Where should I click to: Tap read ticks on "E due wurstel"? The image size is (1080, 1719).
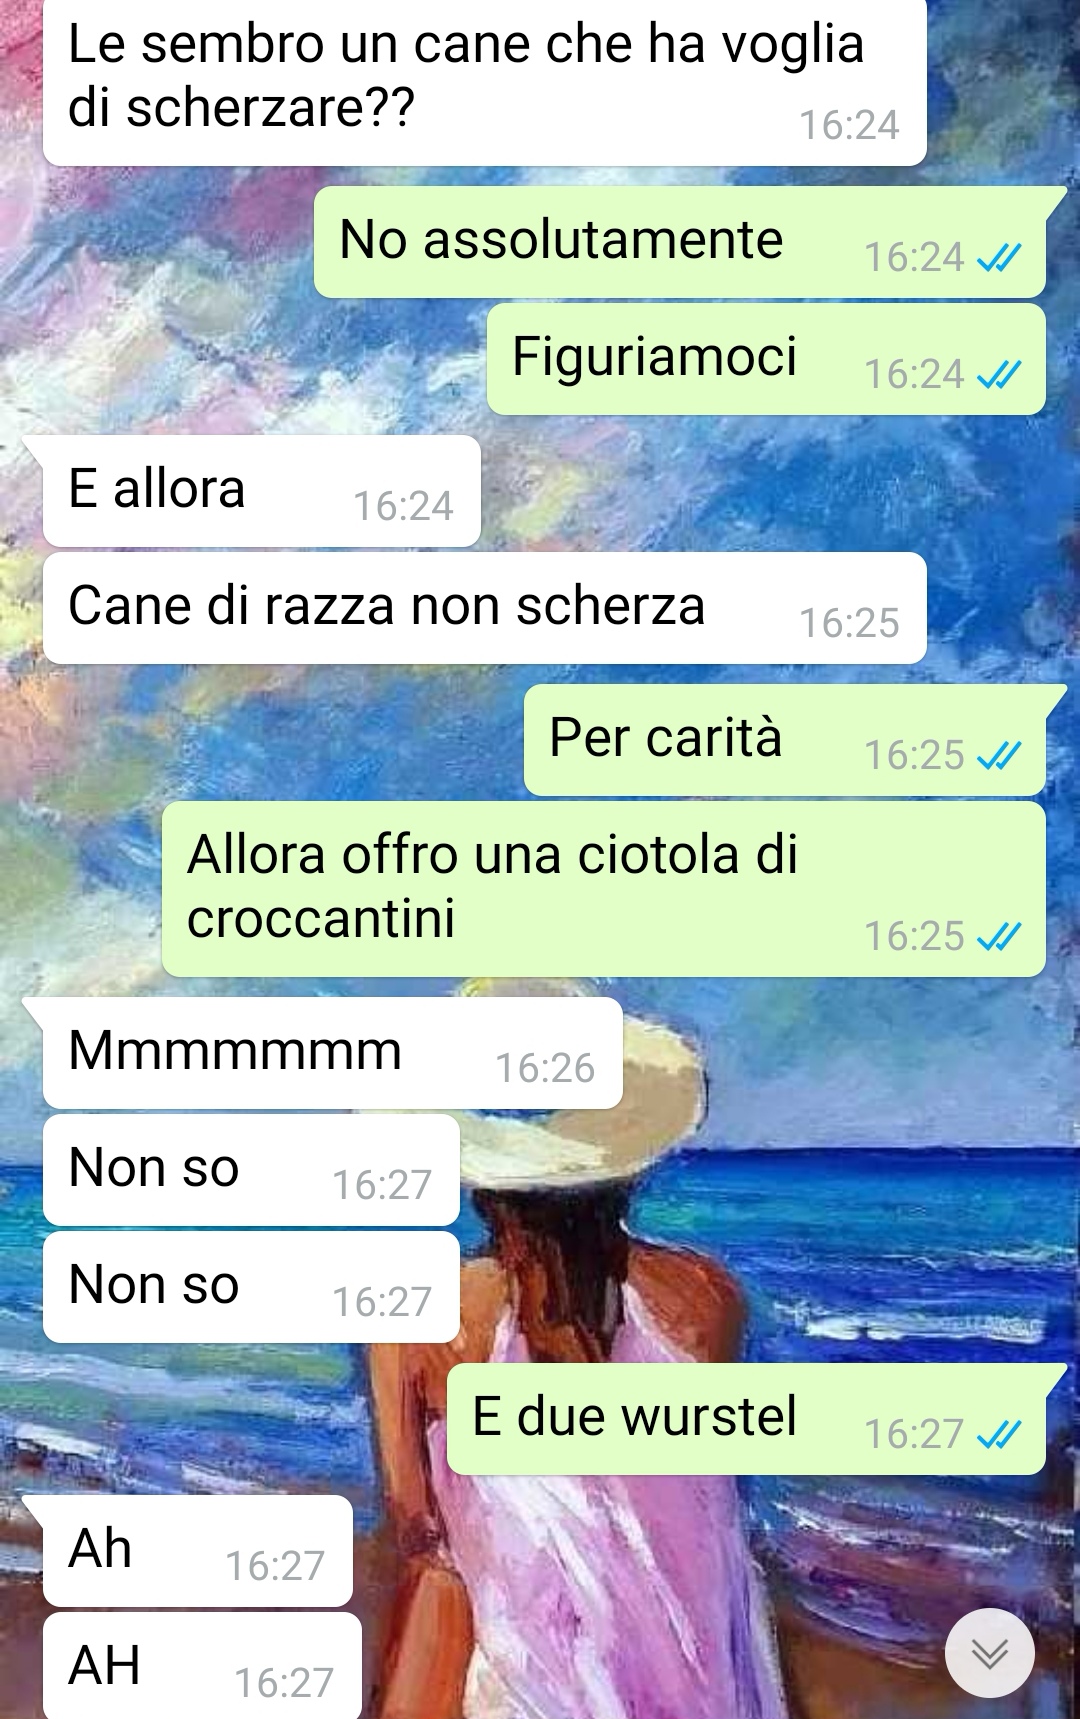[x=998, y=1435]
